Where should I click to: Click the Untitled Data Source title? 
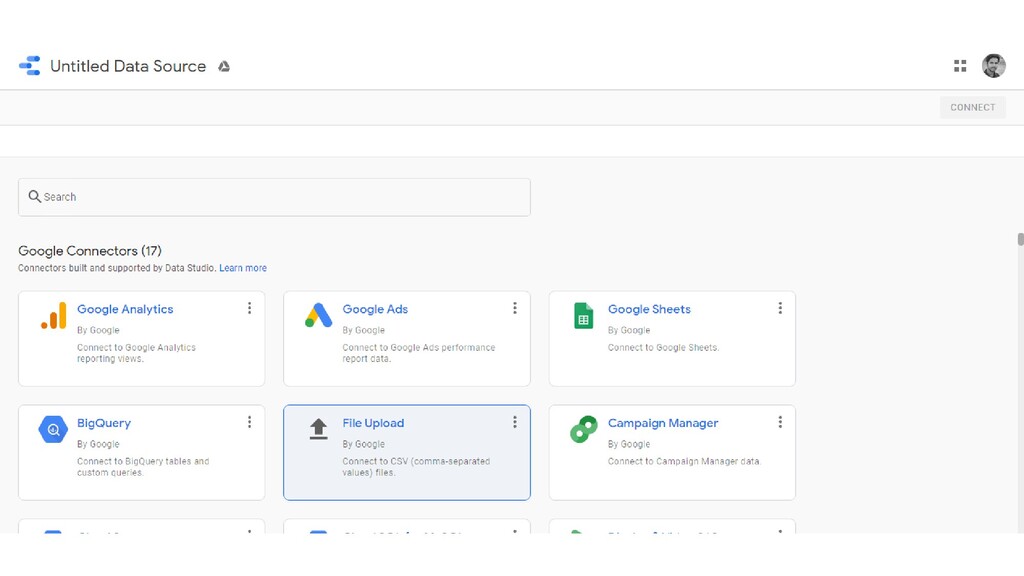click(128, 66)
